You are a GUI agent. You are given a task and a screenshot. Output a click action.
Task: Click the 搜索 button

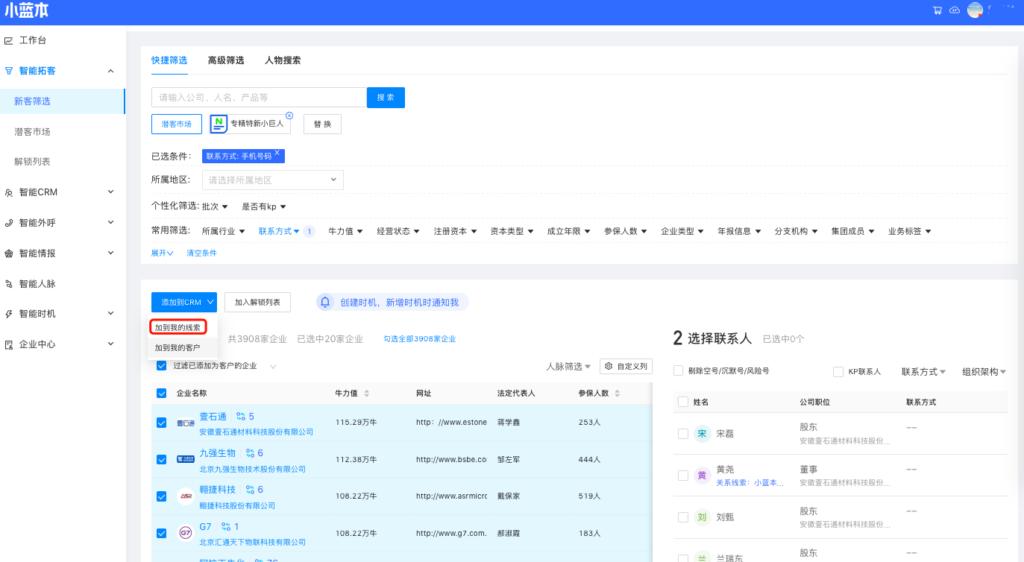386,97
